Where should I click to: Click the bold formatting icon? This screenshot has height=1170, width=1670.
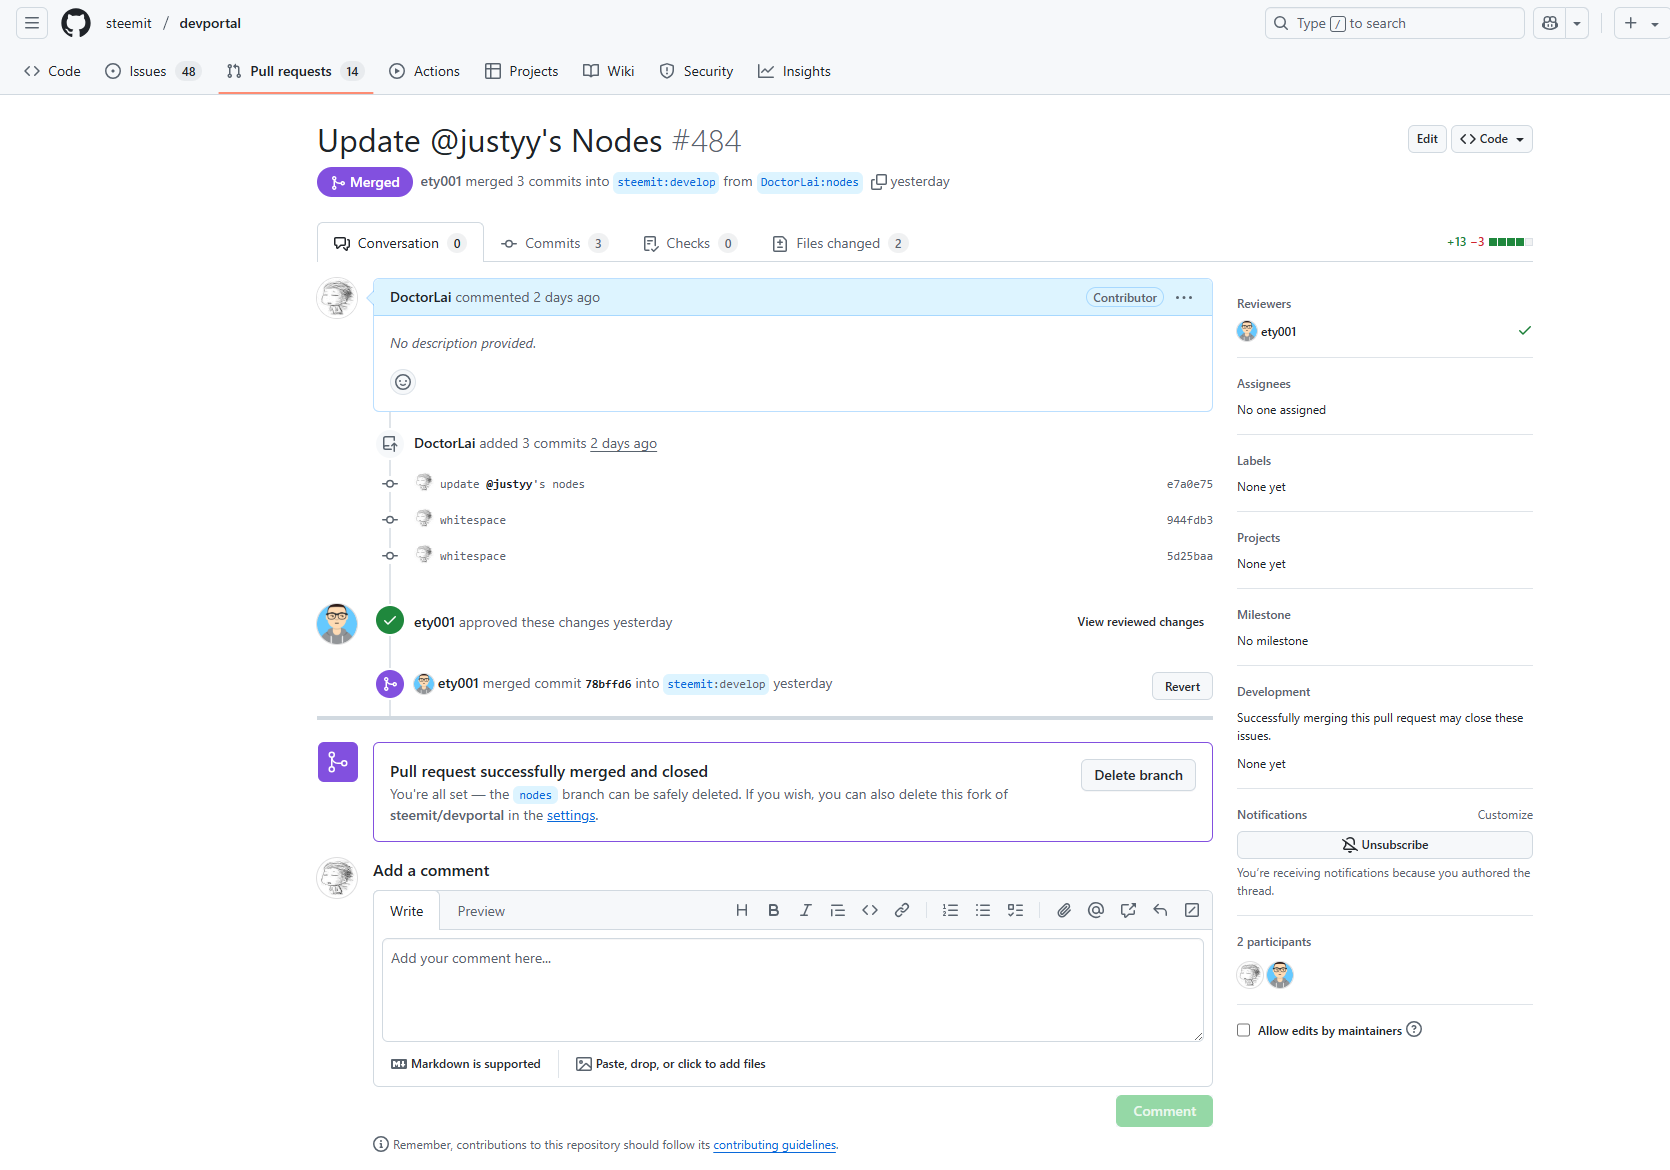pyautogui.click(x=774, y=910)
